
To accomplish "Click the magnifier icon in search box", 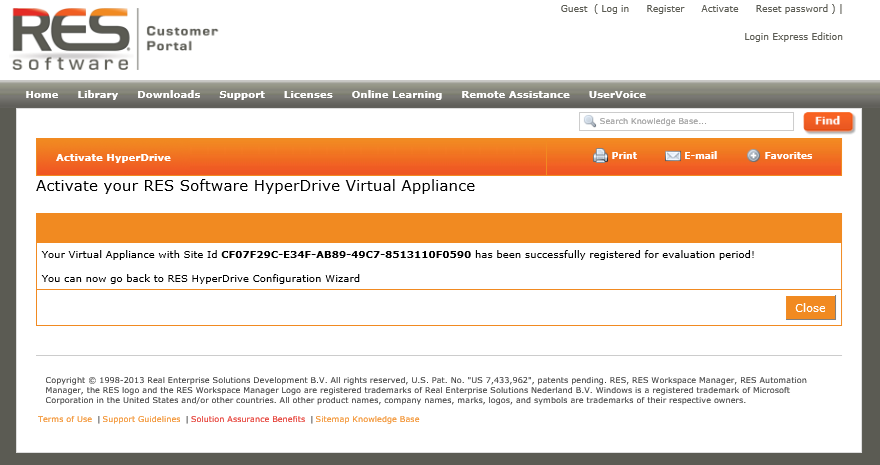I will pos(589,121).
